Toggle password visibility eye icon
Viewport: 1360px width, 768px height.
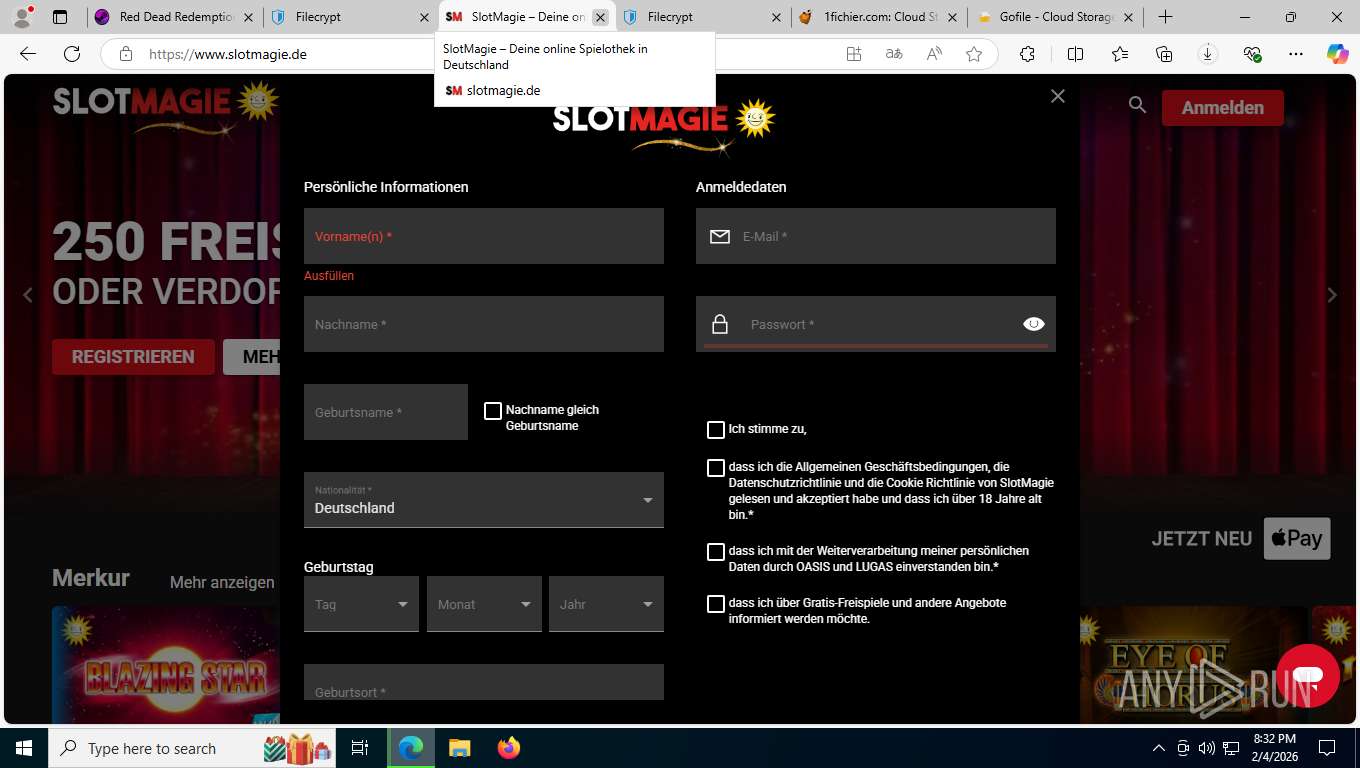pyautogui.click(x=1034, y=324)
